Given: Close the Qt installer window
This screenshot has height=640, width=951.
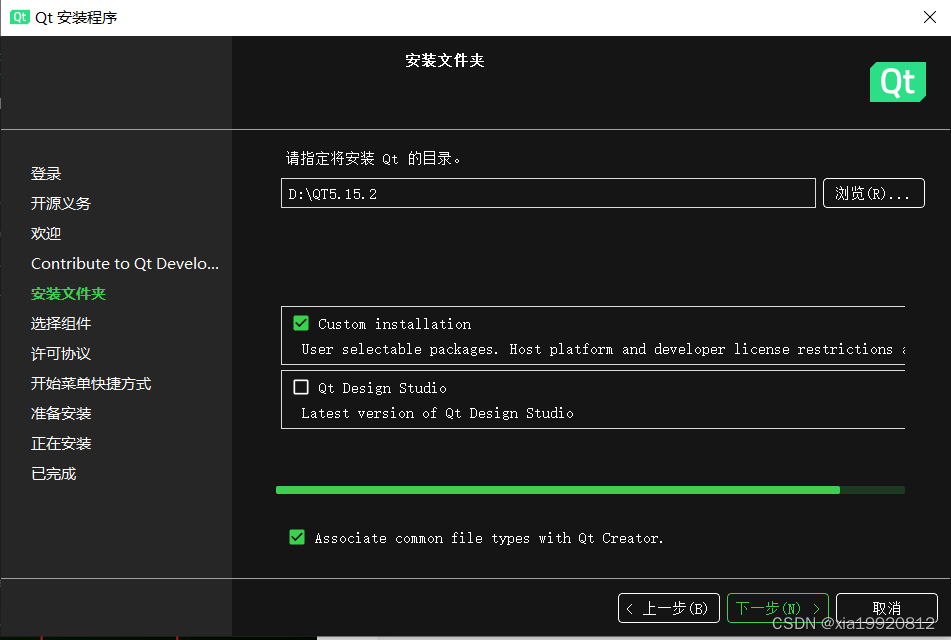Looking at the screenshot, I should (930, 17).
